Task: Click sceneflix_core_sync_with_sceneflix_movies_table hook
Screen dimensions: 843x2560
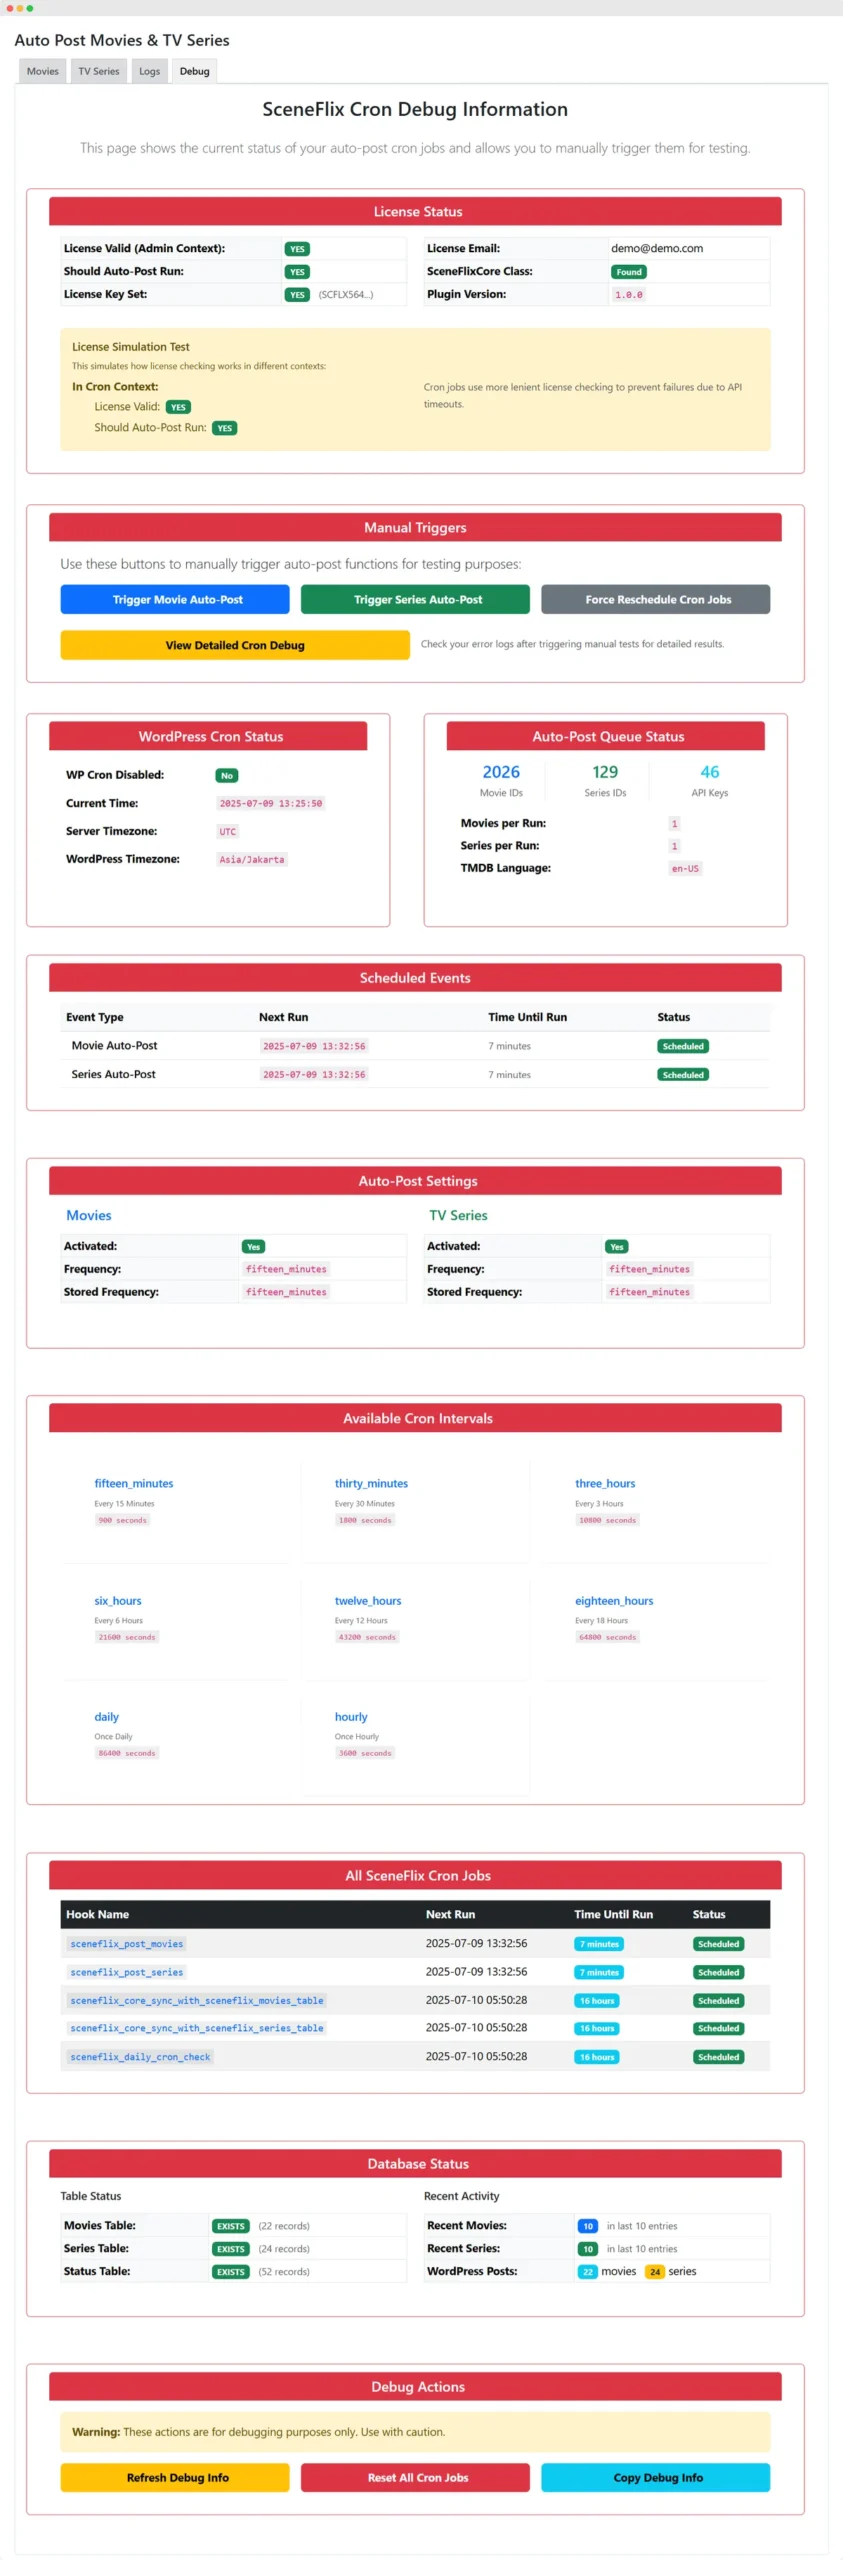Action: [196, 2000]
